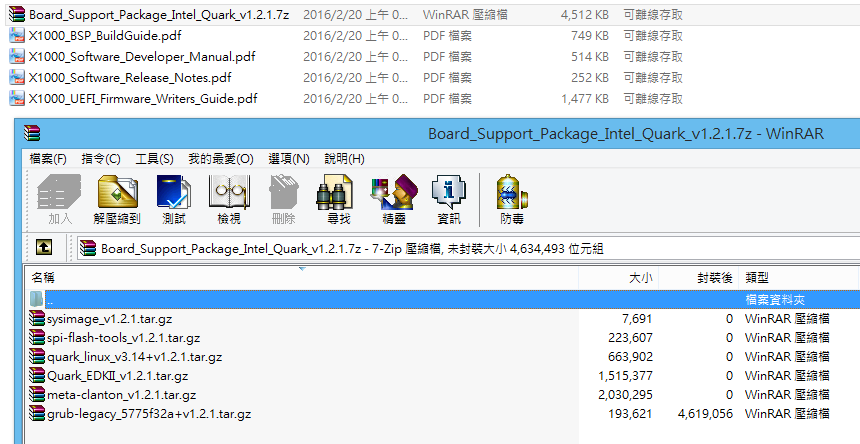Click the Extract To (解壓縮到) toolbar icon

117,192
